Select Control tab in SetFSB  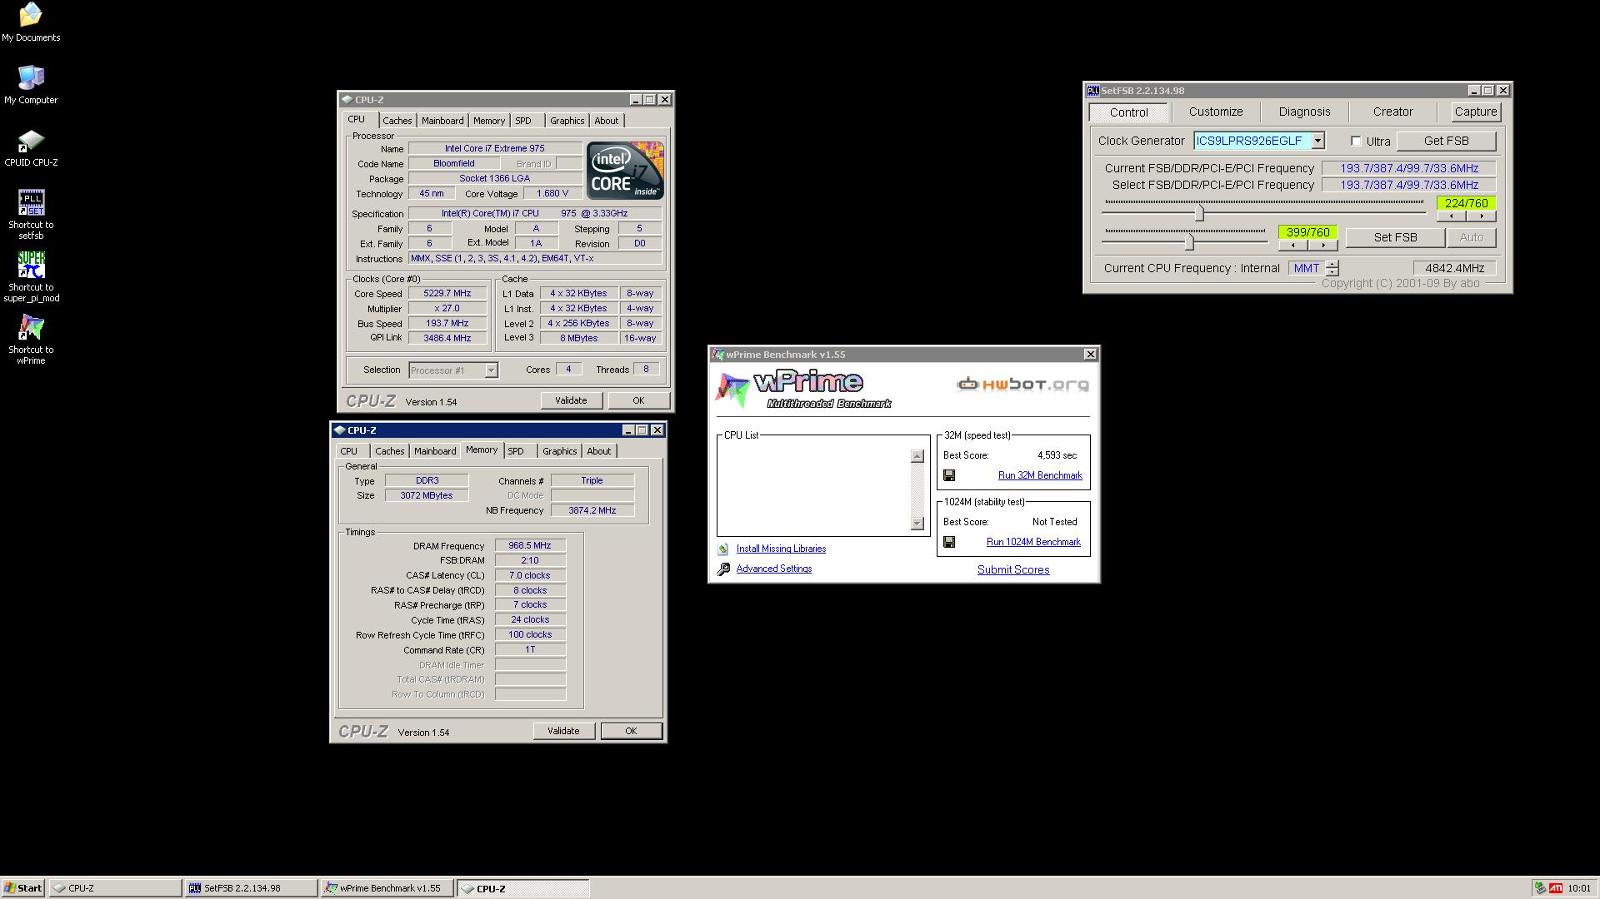pyautogui.click(x=1129, y=112)
